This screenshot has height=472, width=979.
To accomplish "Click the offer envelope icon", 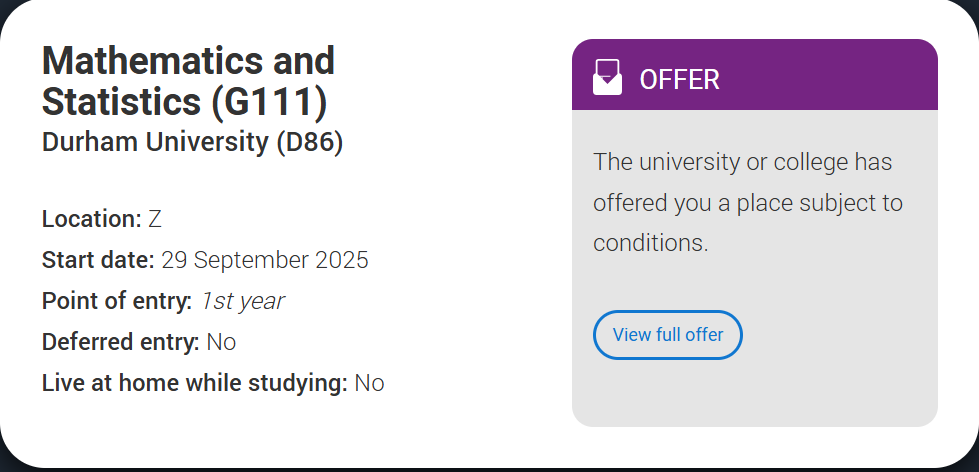I will (607, 77).
